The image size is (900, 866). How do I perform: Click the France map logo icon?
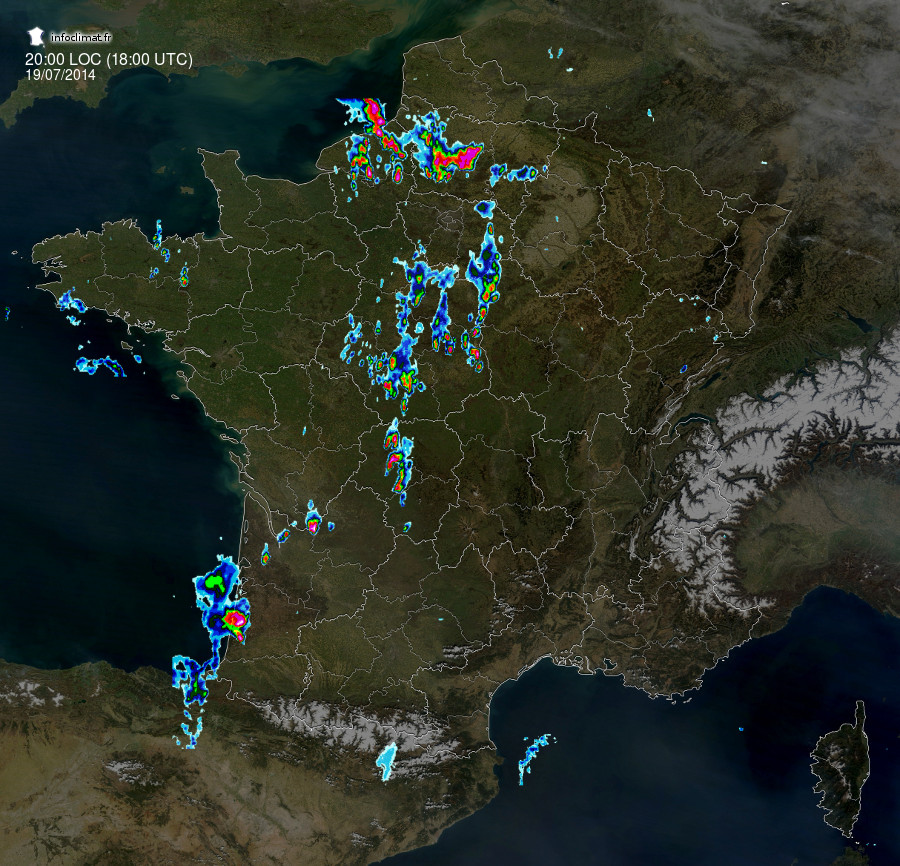36,37
